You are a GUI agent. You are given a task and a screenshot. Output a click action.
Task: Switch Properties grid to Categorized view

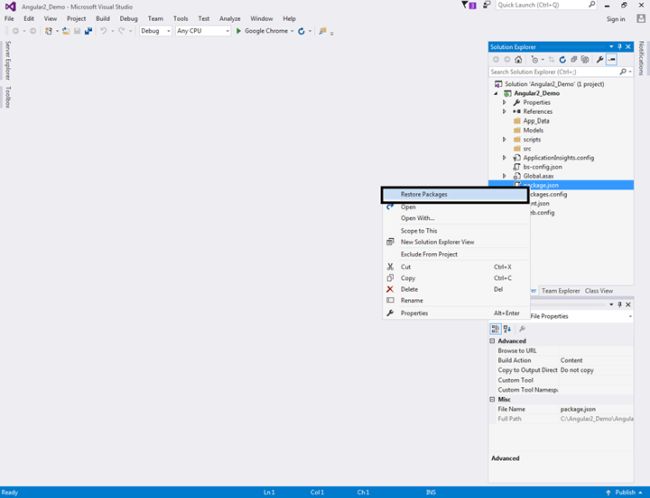pos(495,329)
